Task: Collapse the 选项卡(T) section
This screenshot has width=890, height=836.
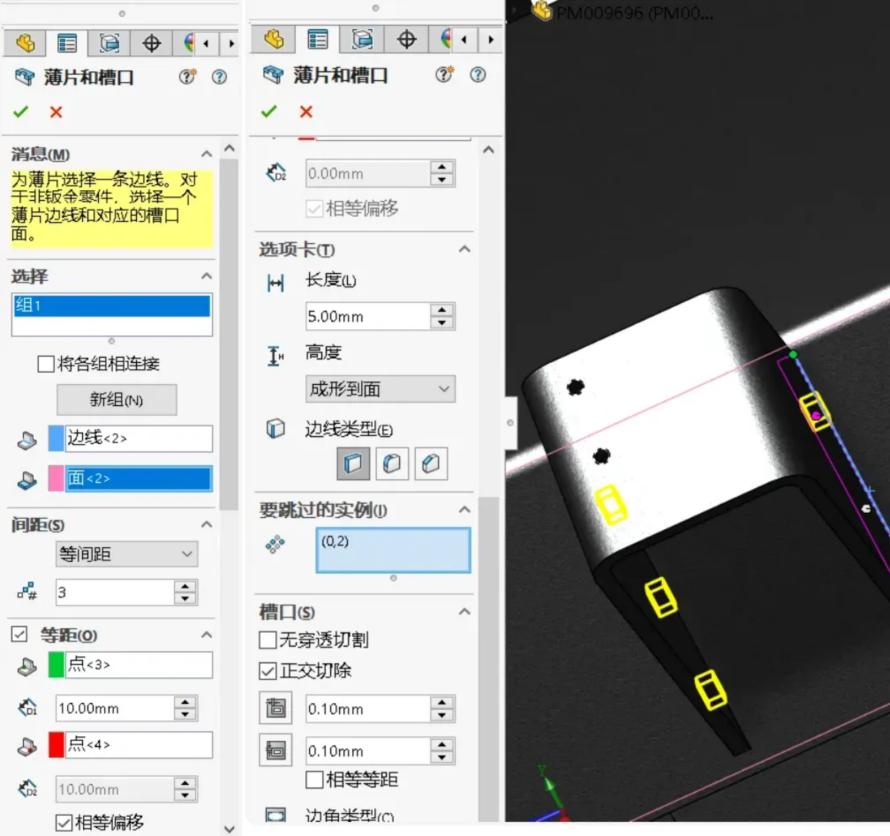Action: 464,249
